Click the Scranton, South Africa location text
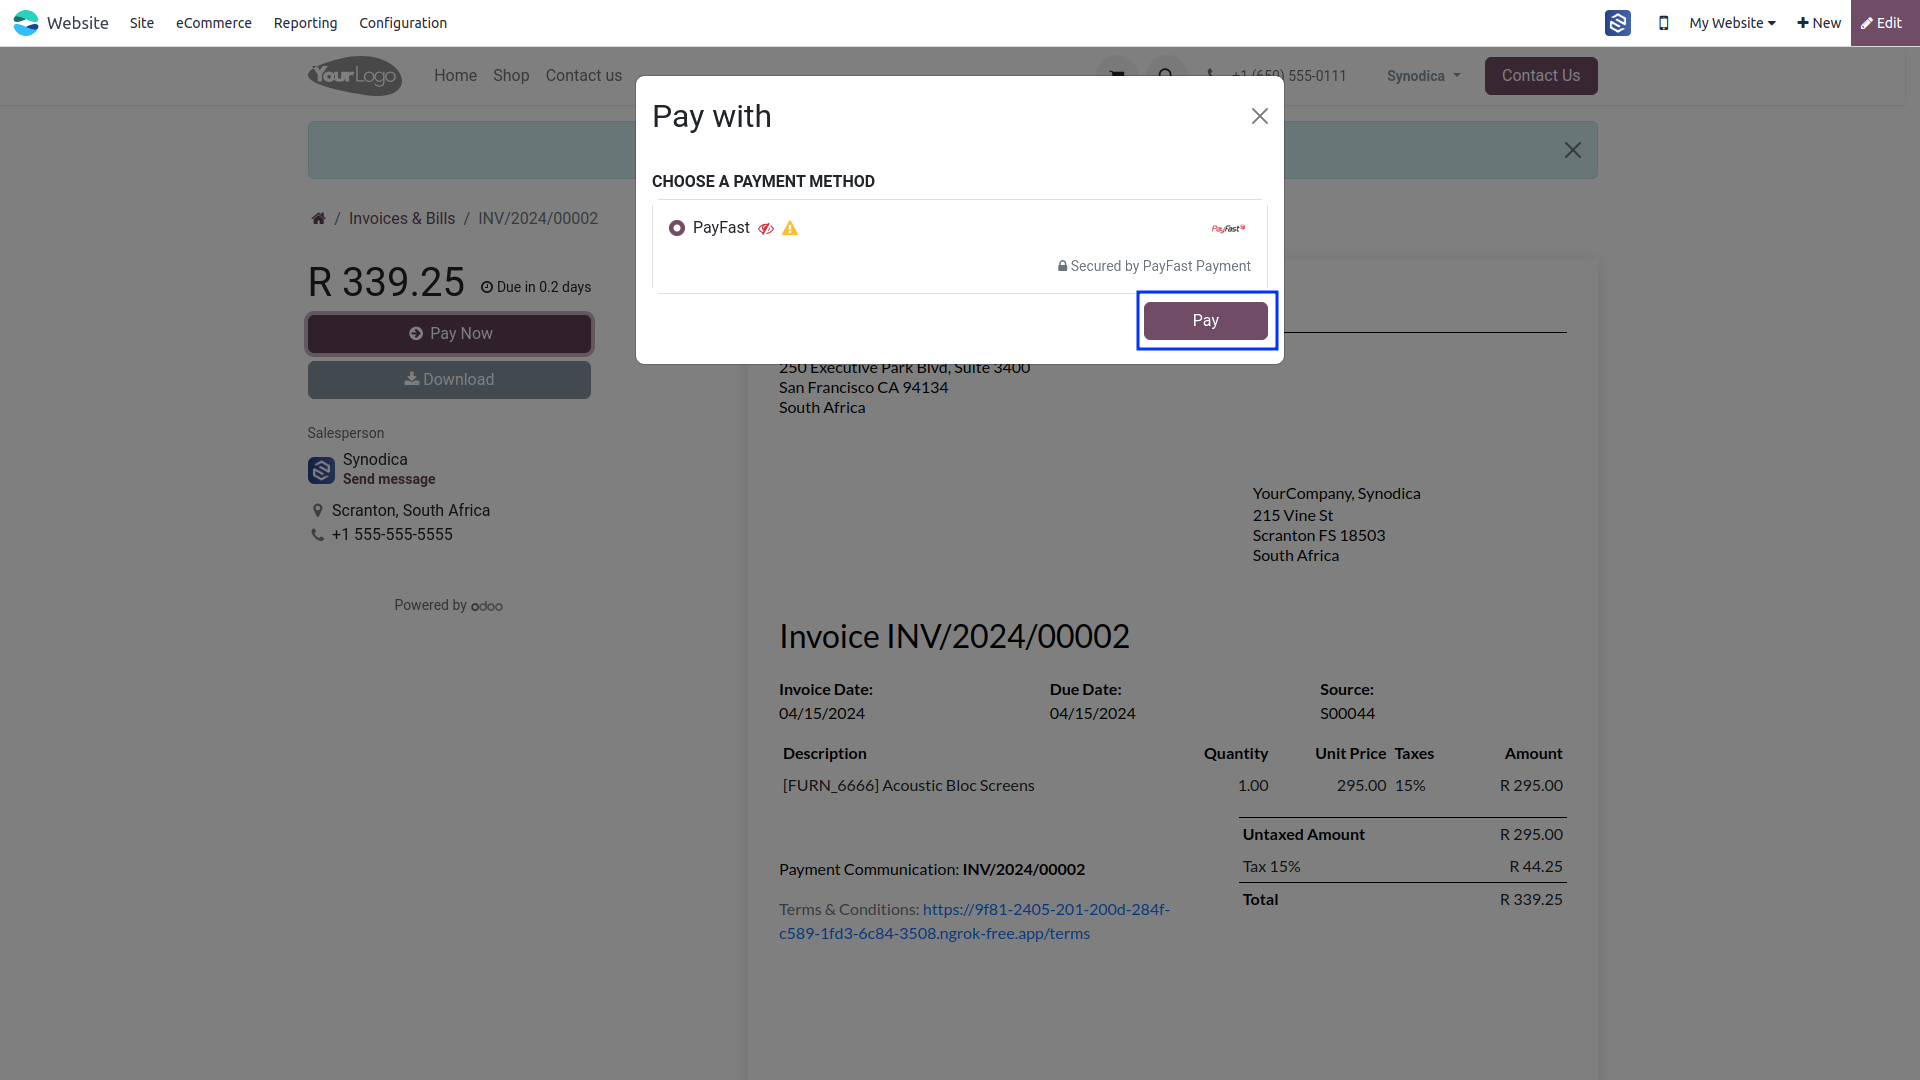The height and width of the screenshot is (1080, 1920). (411, 511)
